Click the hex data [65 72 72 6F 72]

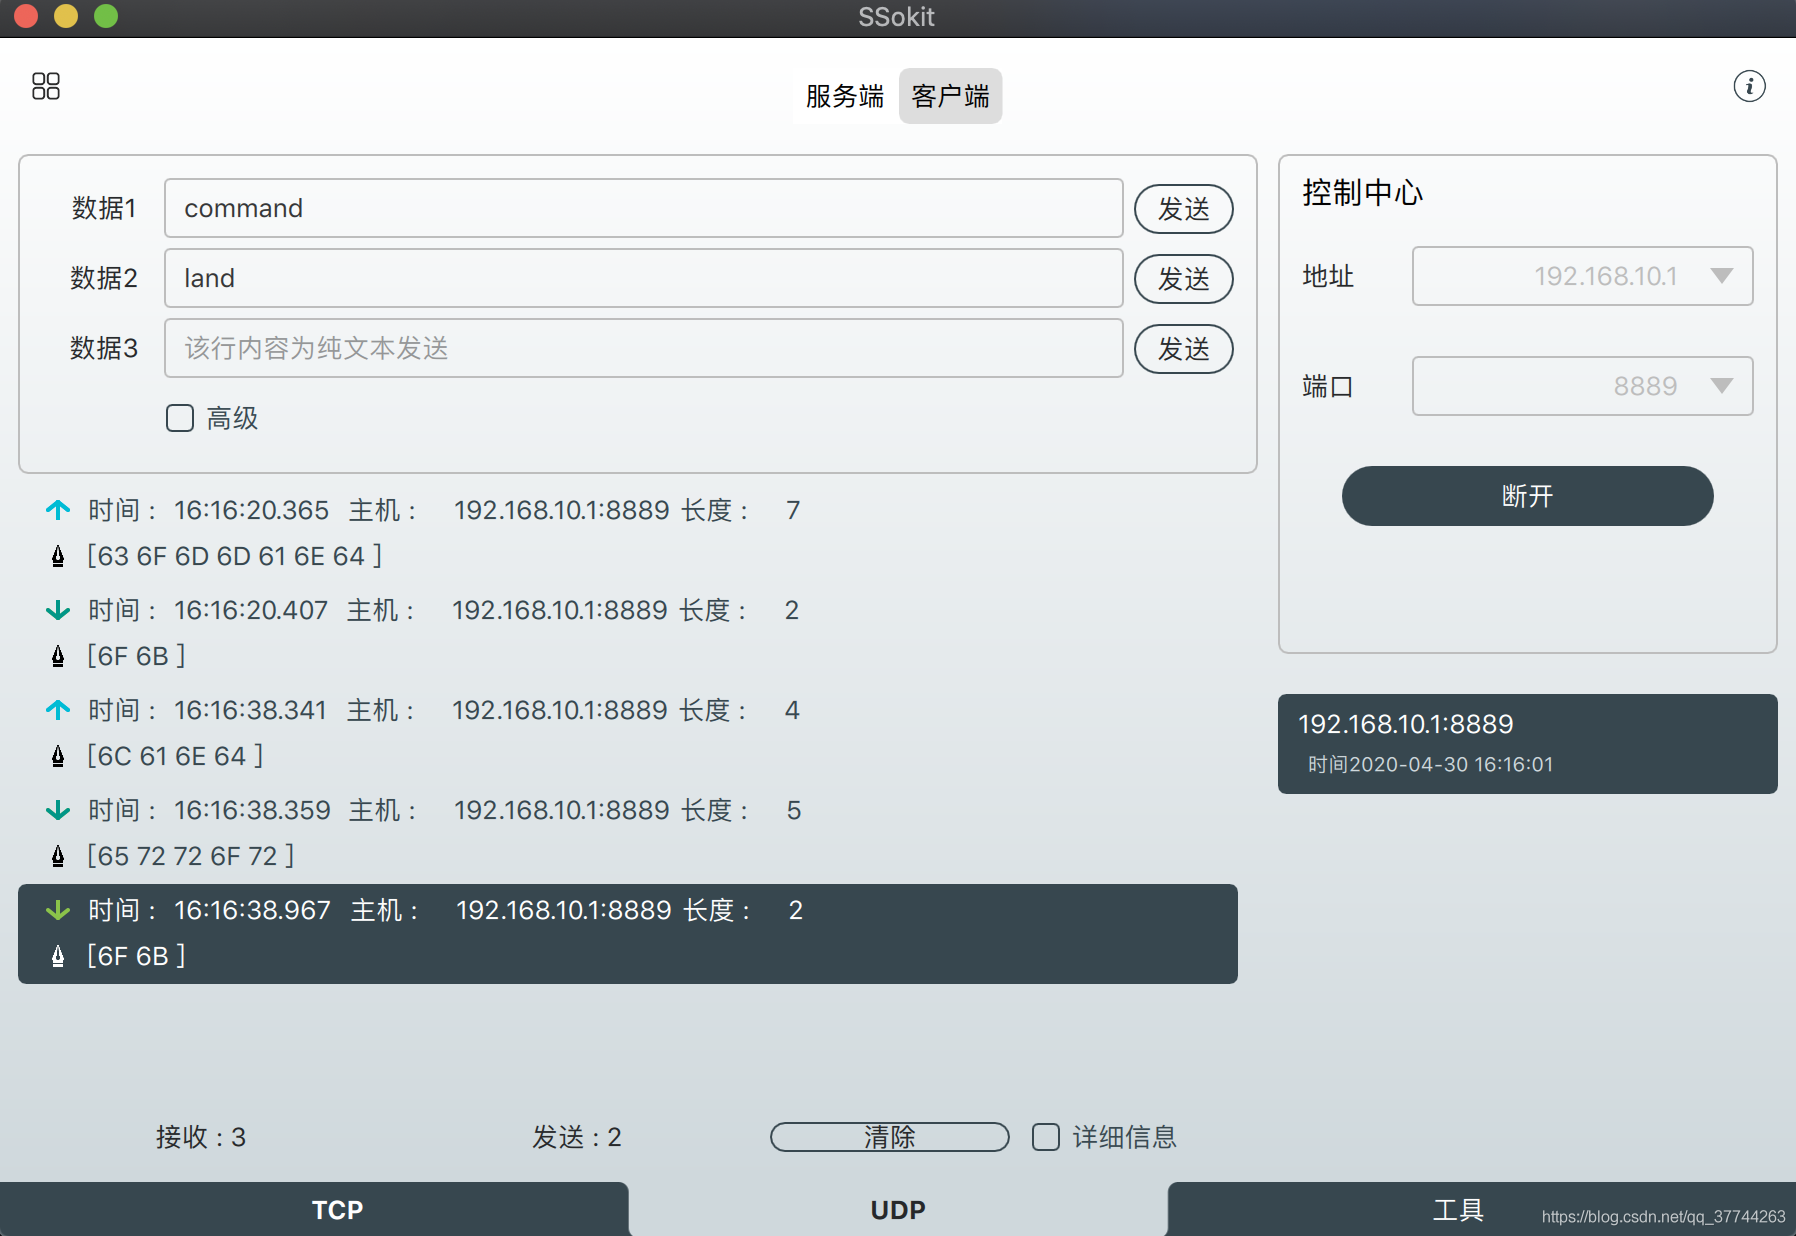[190, 856]
